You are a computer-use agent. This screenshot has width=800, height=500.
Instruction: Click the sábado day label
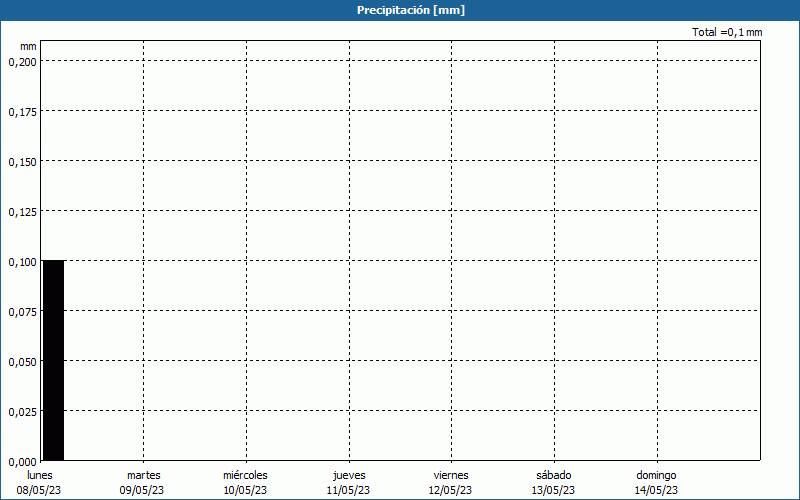pos(554,475)
